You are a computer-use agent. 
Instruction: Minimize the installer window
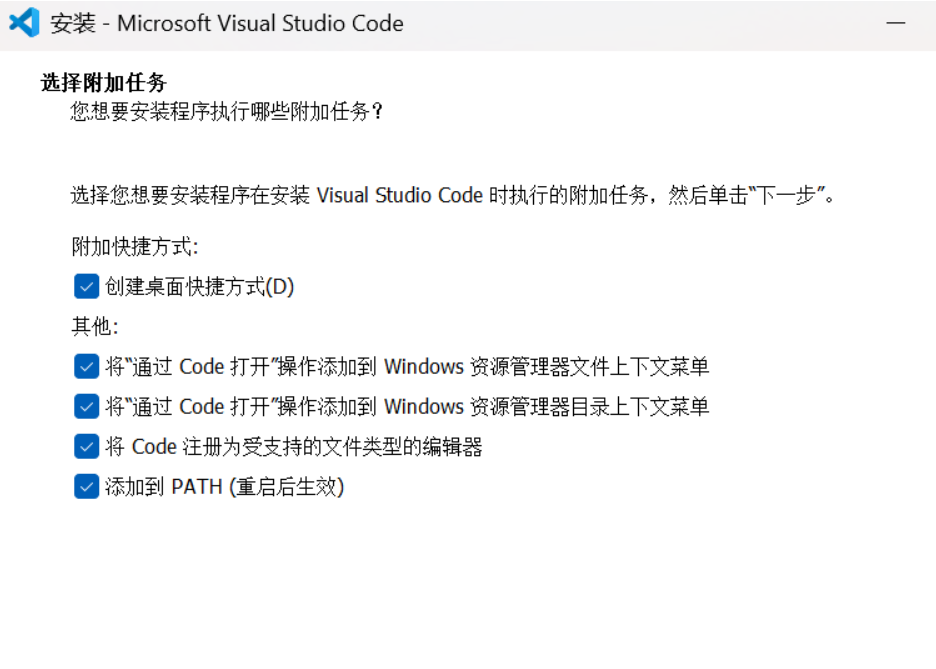894,22
